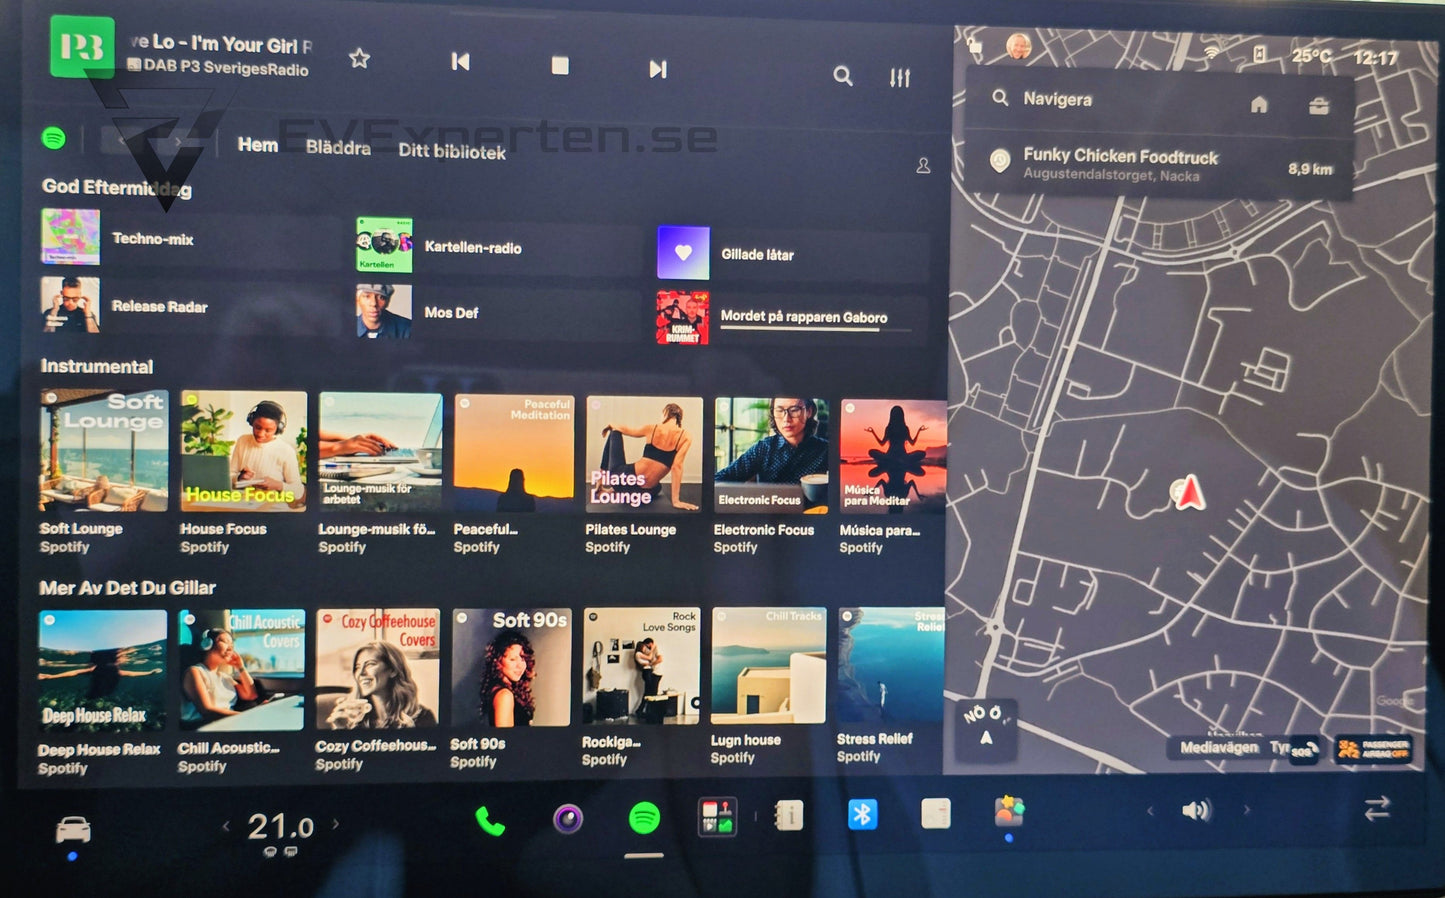Open the audio equalizer settings icon
Screen dimensions: 1445x898
[900, 77]
